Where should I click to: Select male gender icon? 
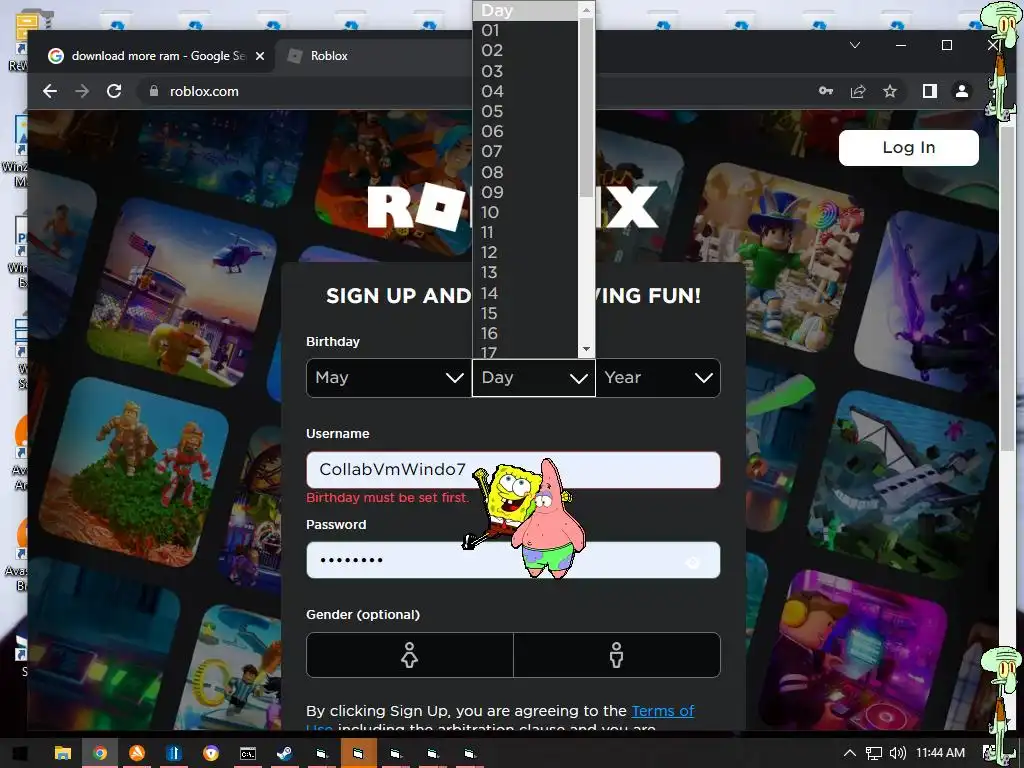[x=616, y=654]
